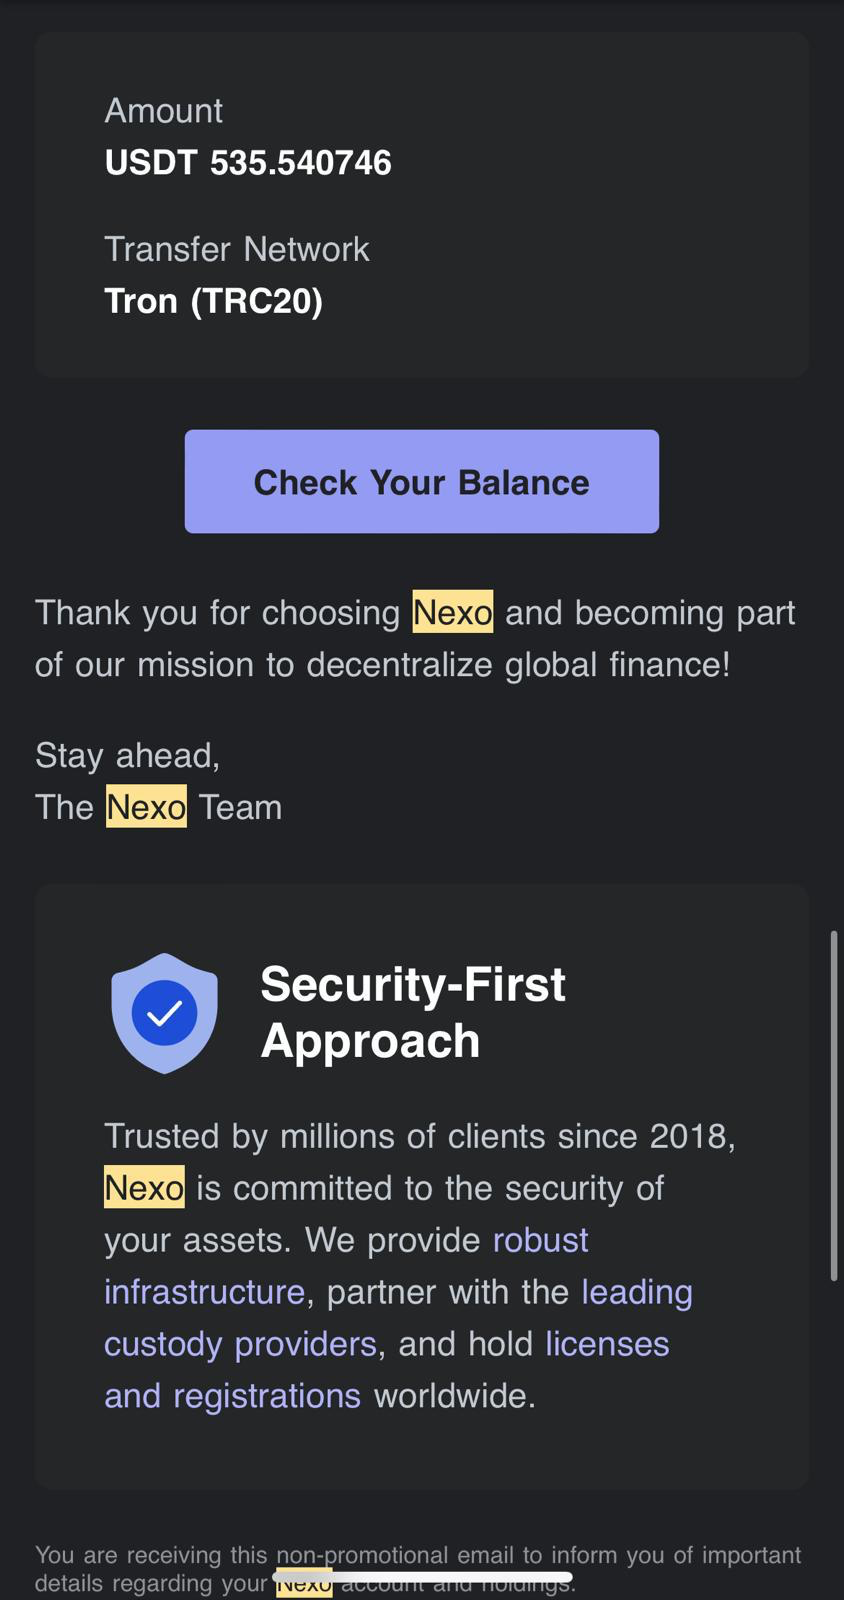This screenshot has height=1600, width=844.
Task: Tap the blue shield checkmark icon
Action: 164,1013
